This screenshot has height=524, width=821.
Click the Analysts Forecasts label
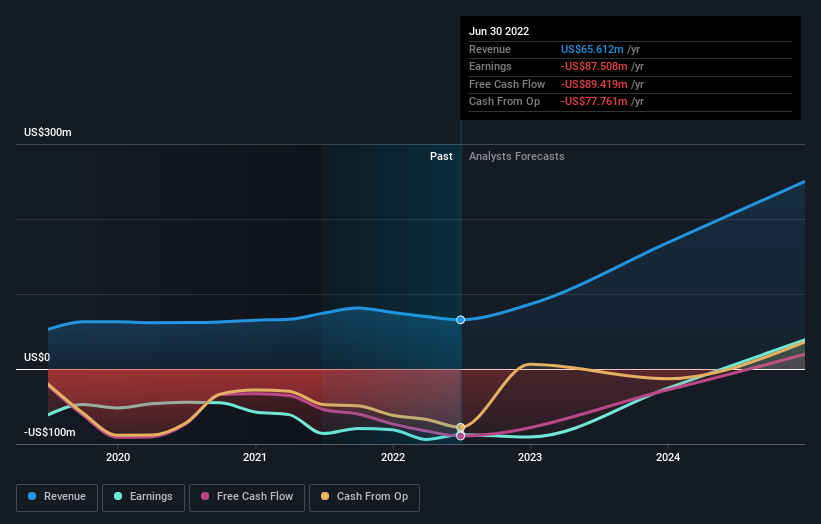click(517, 157)
